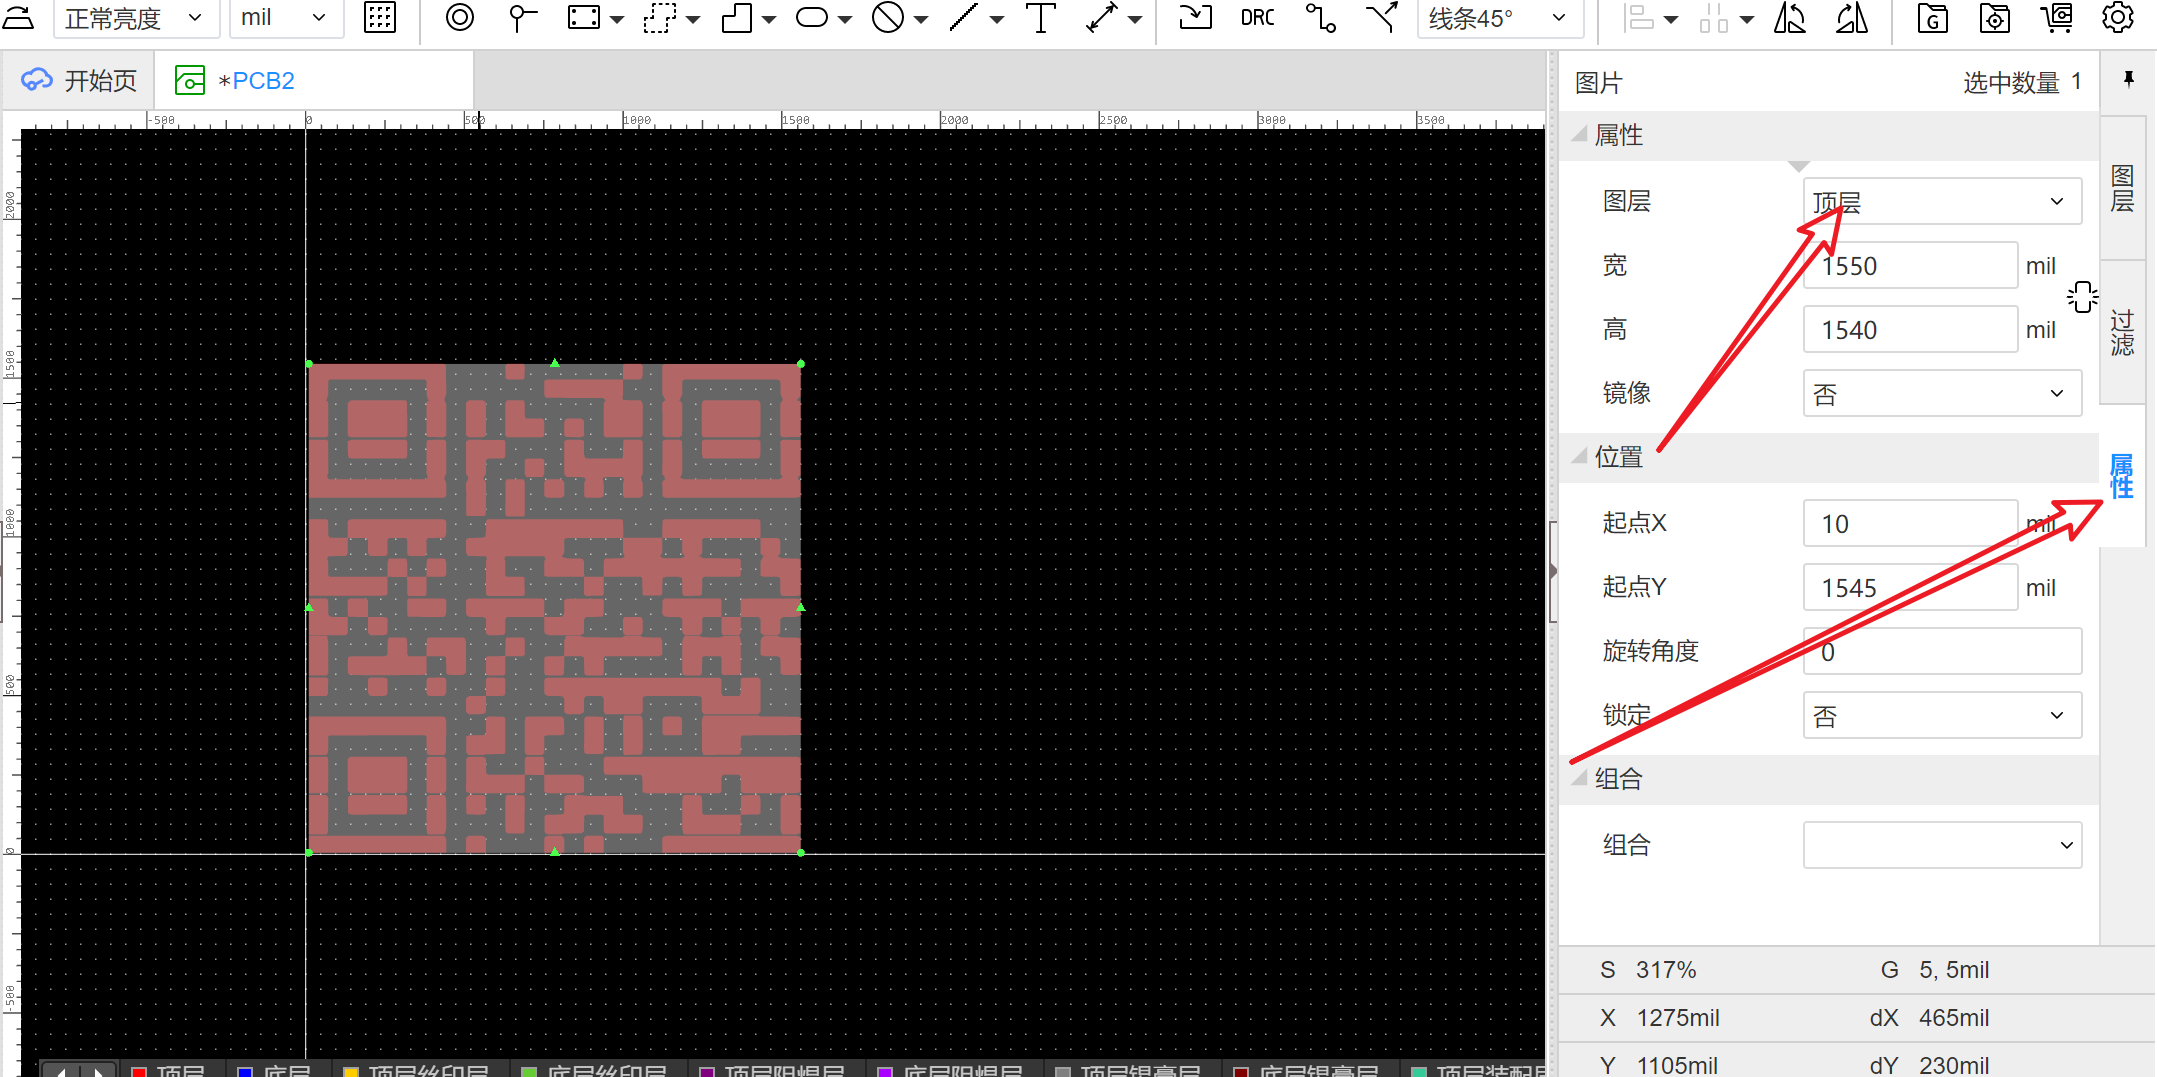Click the 旋转角度 rotation field
This screenshot has width=2157, height=1077.
1942,651
